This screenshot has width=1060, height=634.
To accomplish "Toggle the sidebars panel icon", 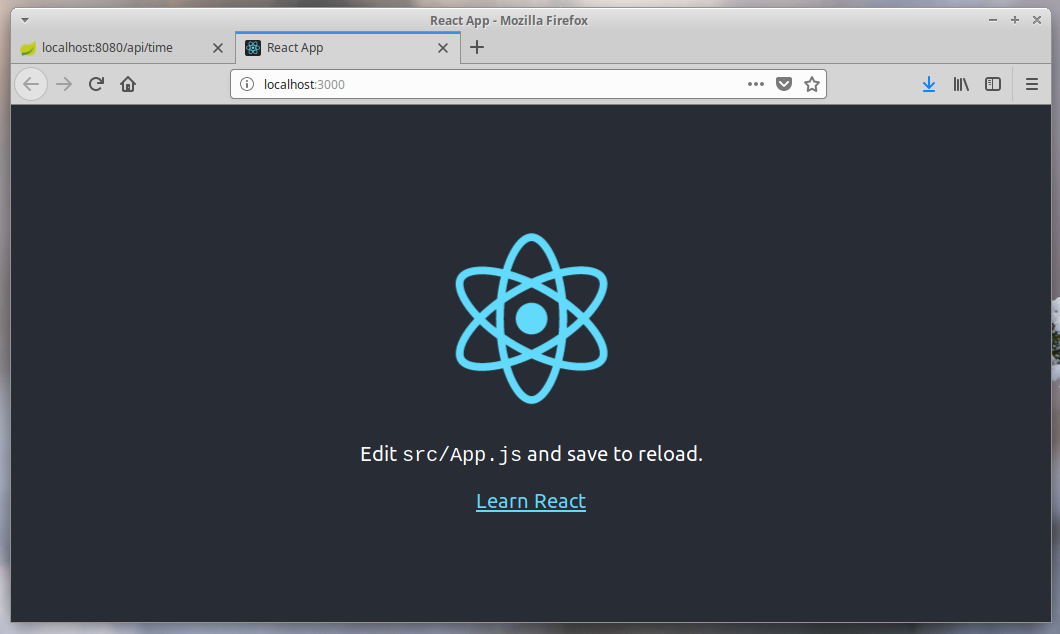I will (x=993, y=84).
